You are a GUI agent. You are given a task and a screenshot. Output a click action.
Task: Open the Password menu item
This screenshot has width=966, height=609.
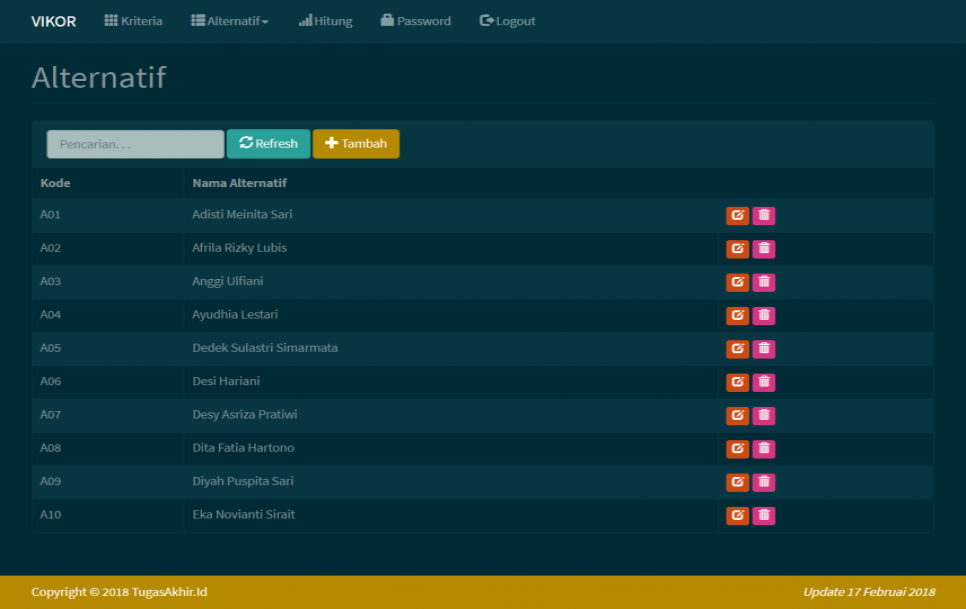[x=415, y=21]
